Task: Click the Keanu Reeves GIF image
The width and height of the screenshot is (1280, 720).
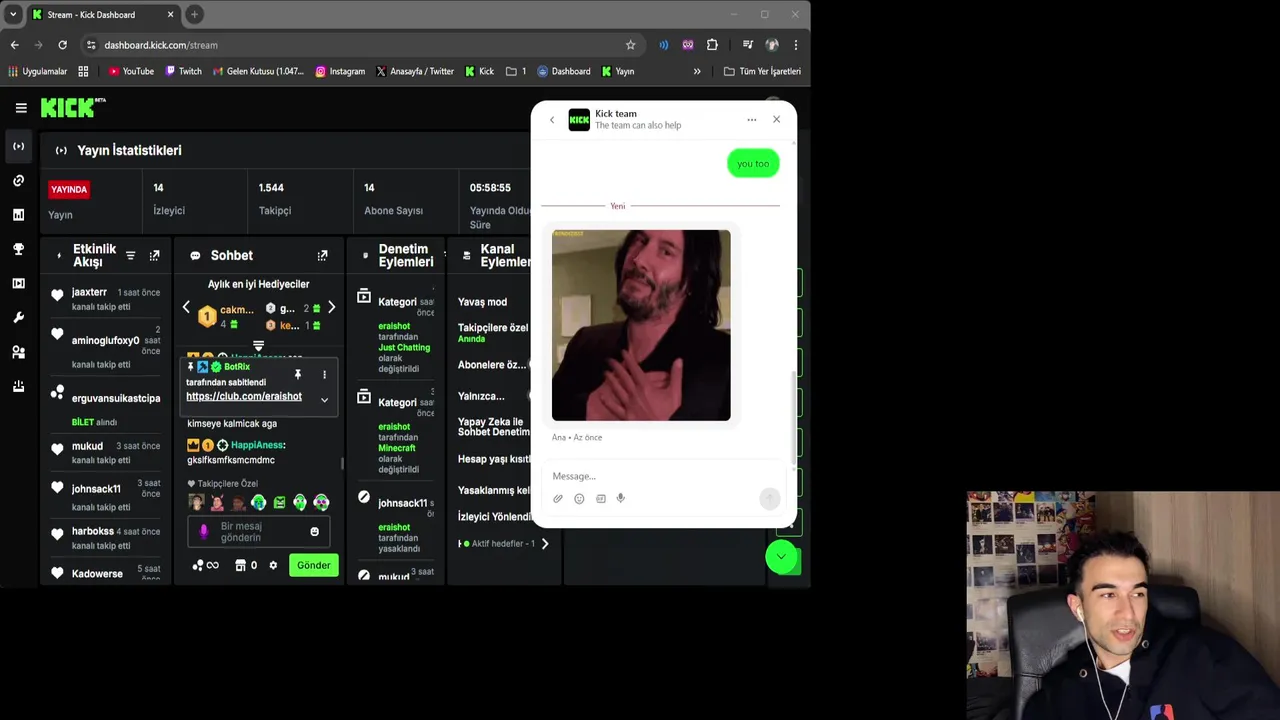Action: click(641, 325)
